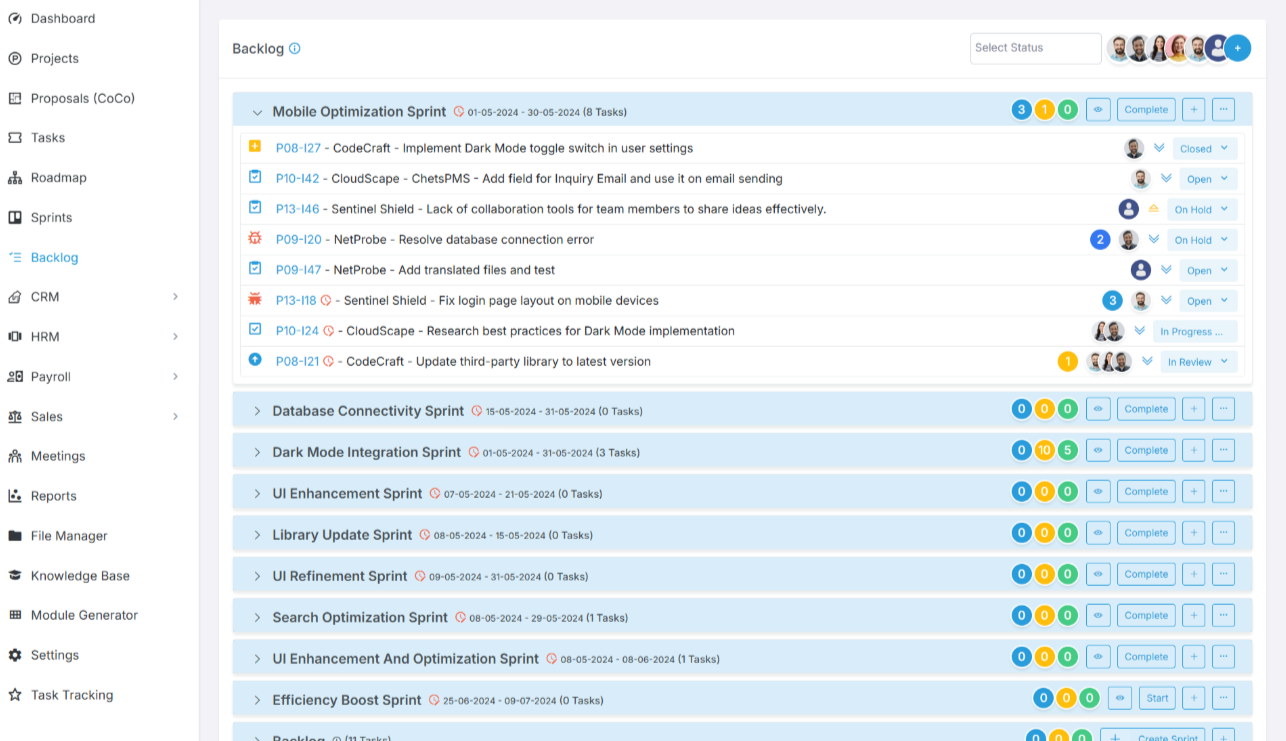Open Sprints in the sidebar menu
The width and height of the screenshot is (1286, 741).
pyautogui.click(x=51, y=217)
